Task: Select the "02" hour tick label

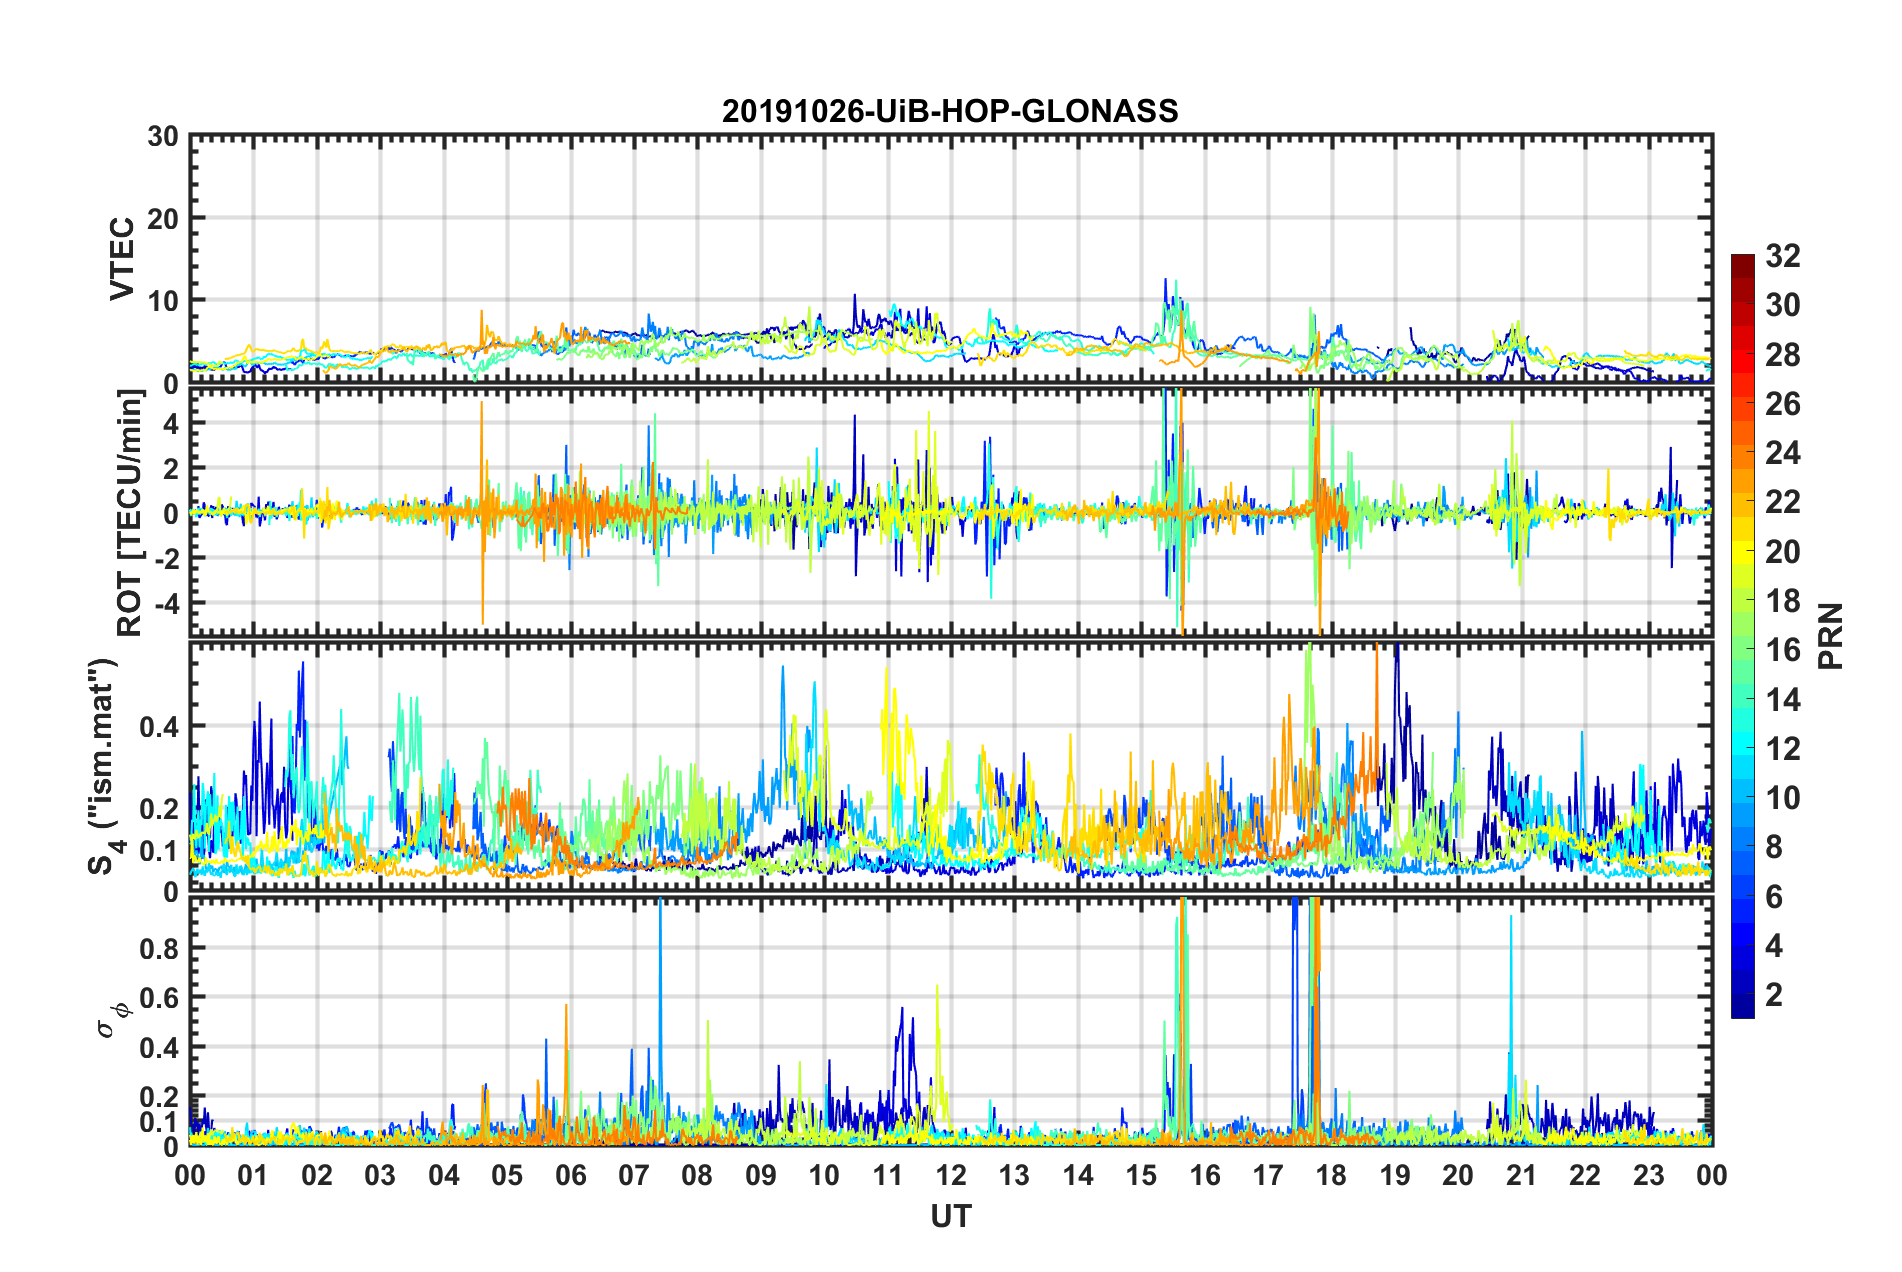Action: (x=317, y=1175)
